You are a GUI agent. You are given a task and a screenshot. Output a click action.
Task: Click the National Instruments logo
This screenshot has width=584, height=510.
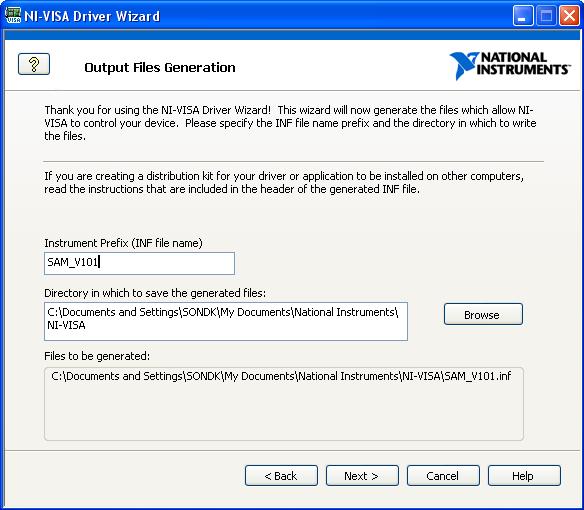pyautogui.click(x=509, y=66)
